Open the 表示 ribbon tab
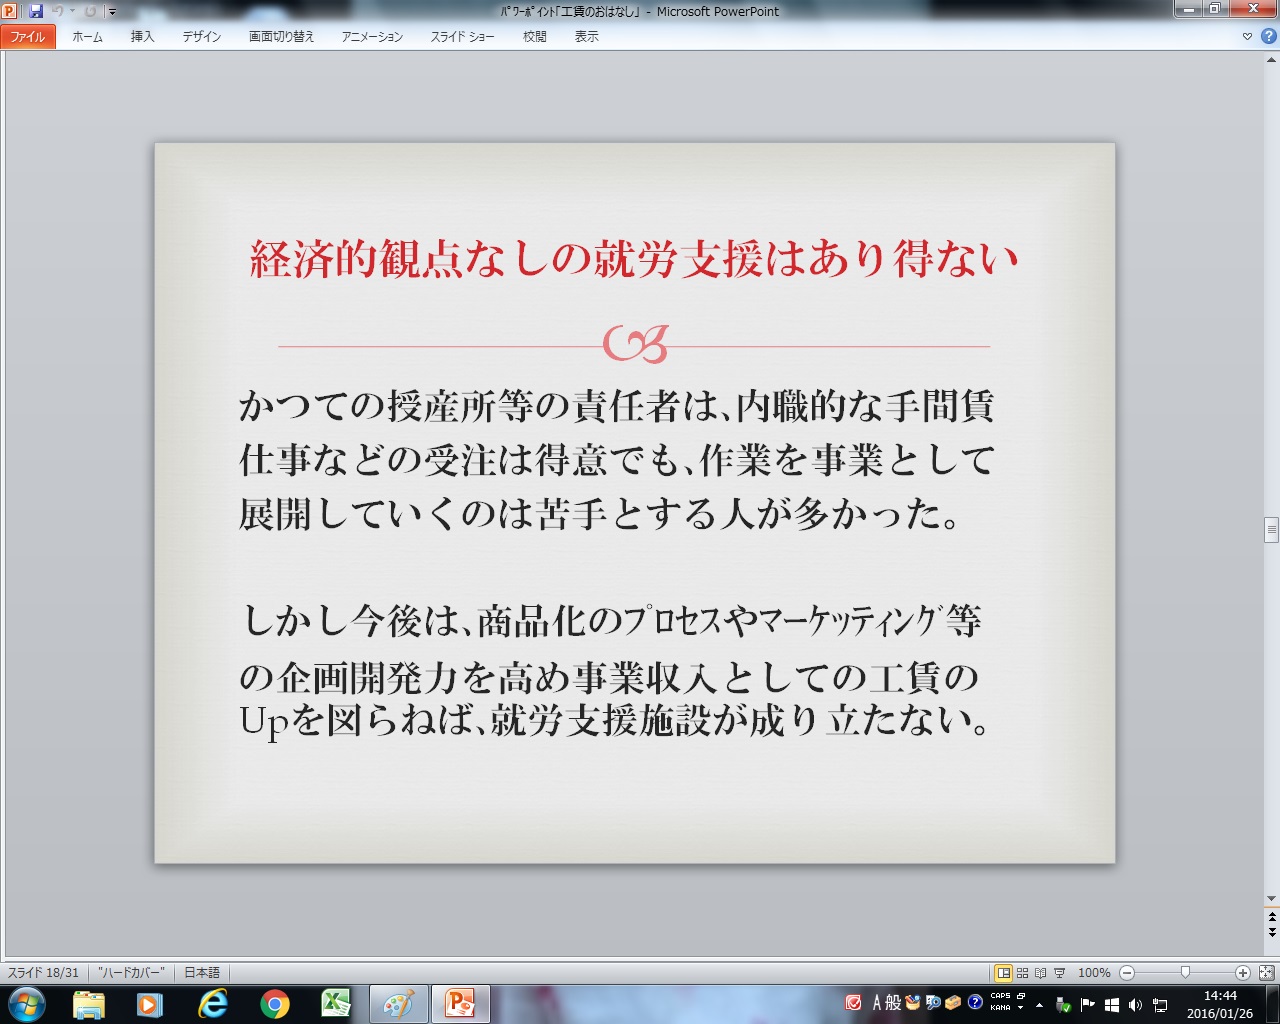This screenshot has width=1280, height=1024. point(586,37)
